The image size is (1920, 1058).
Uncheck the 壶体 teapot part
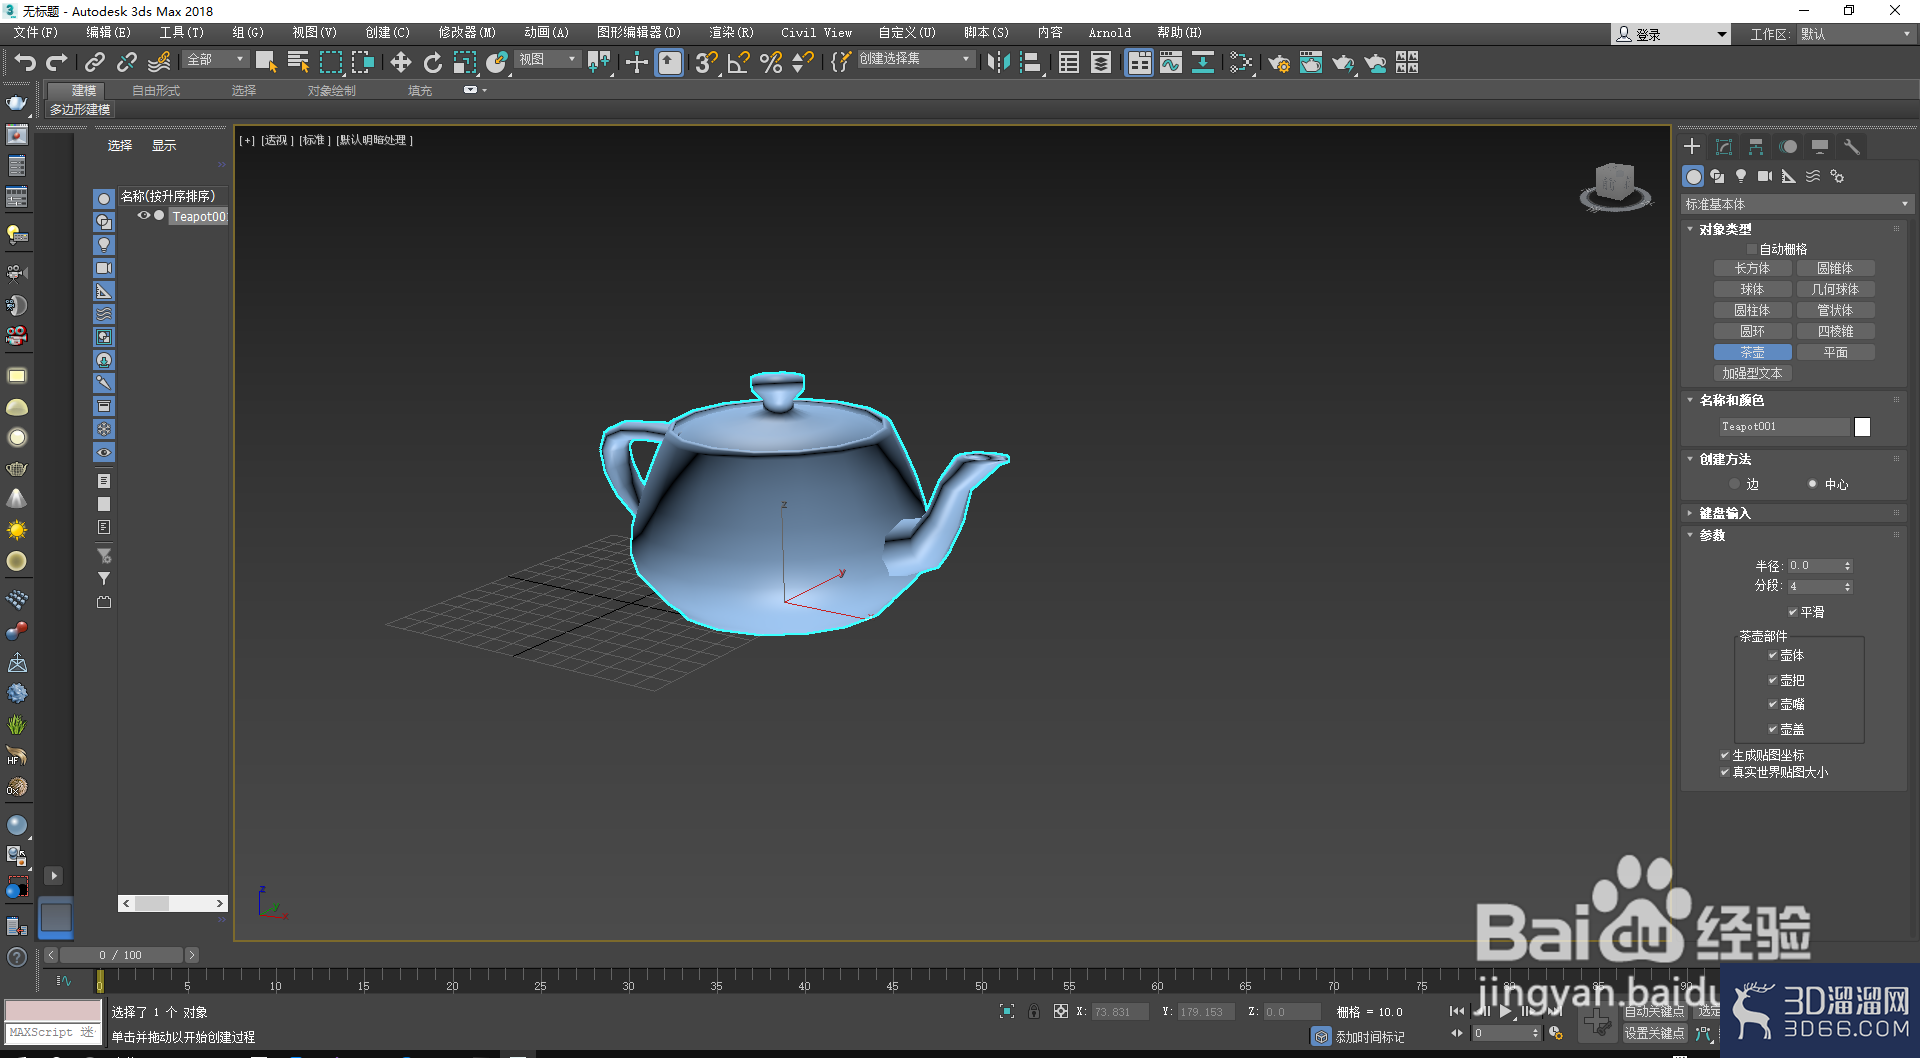coord(1773,655)
